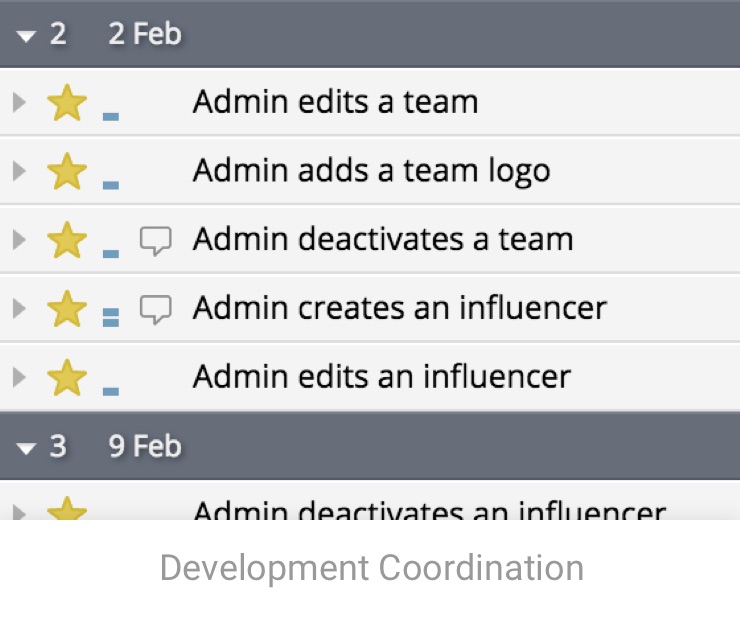Image resolution: width=740 pixels, height=620 pixels.
Task: Expand the Admin creates an influencer story
Action: (x=17, y=308)
